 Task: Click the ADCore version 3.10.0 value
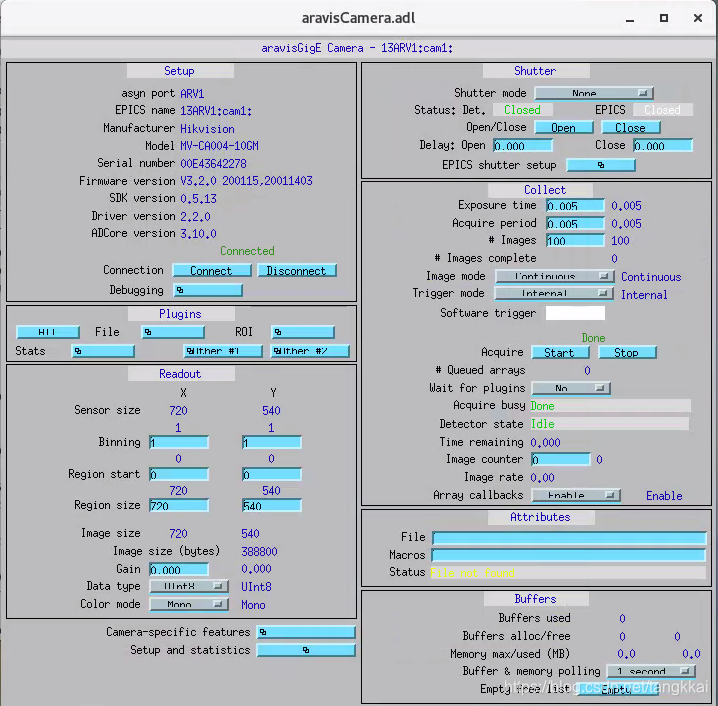198,234
